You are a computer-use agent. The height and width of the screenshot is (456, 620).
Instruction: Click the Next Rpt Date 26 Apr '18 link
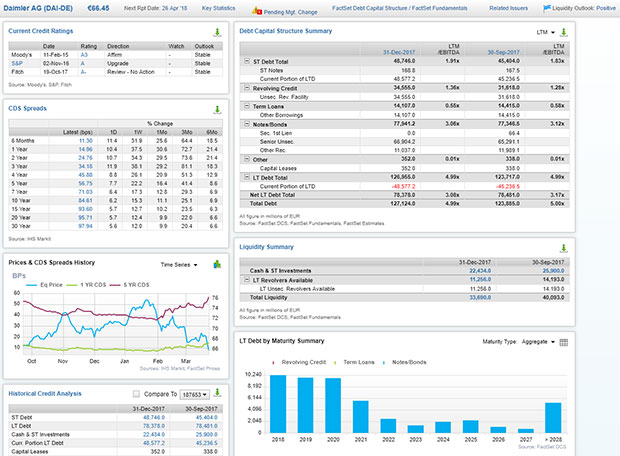pyautogui.click(x=174, y=8)
